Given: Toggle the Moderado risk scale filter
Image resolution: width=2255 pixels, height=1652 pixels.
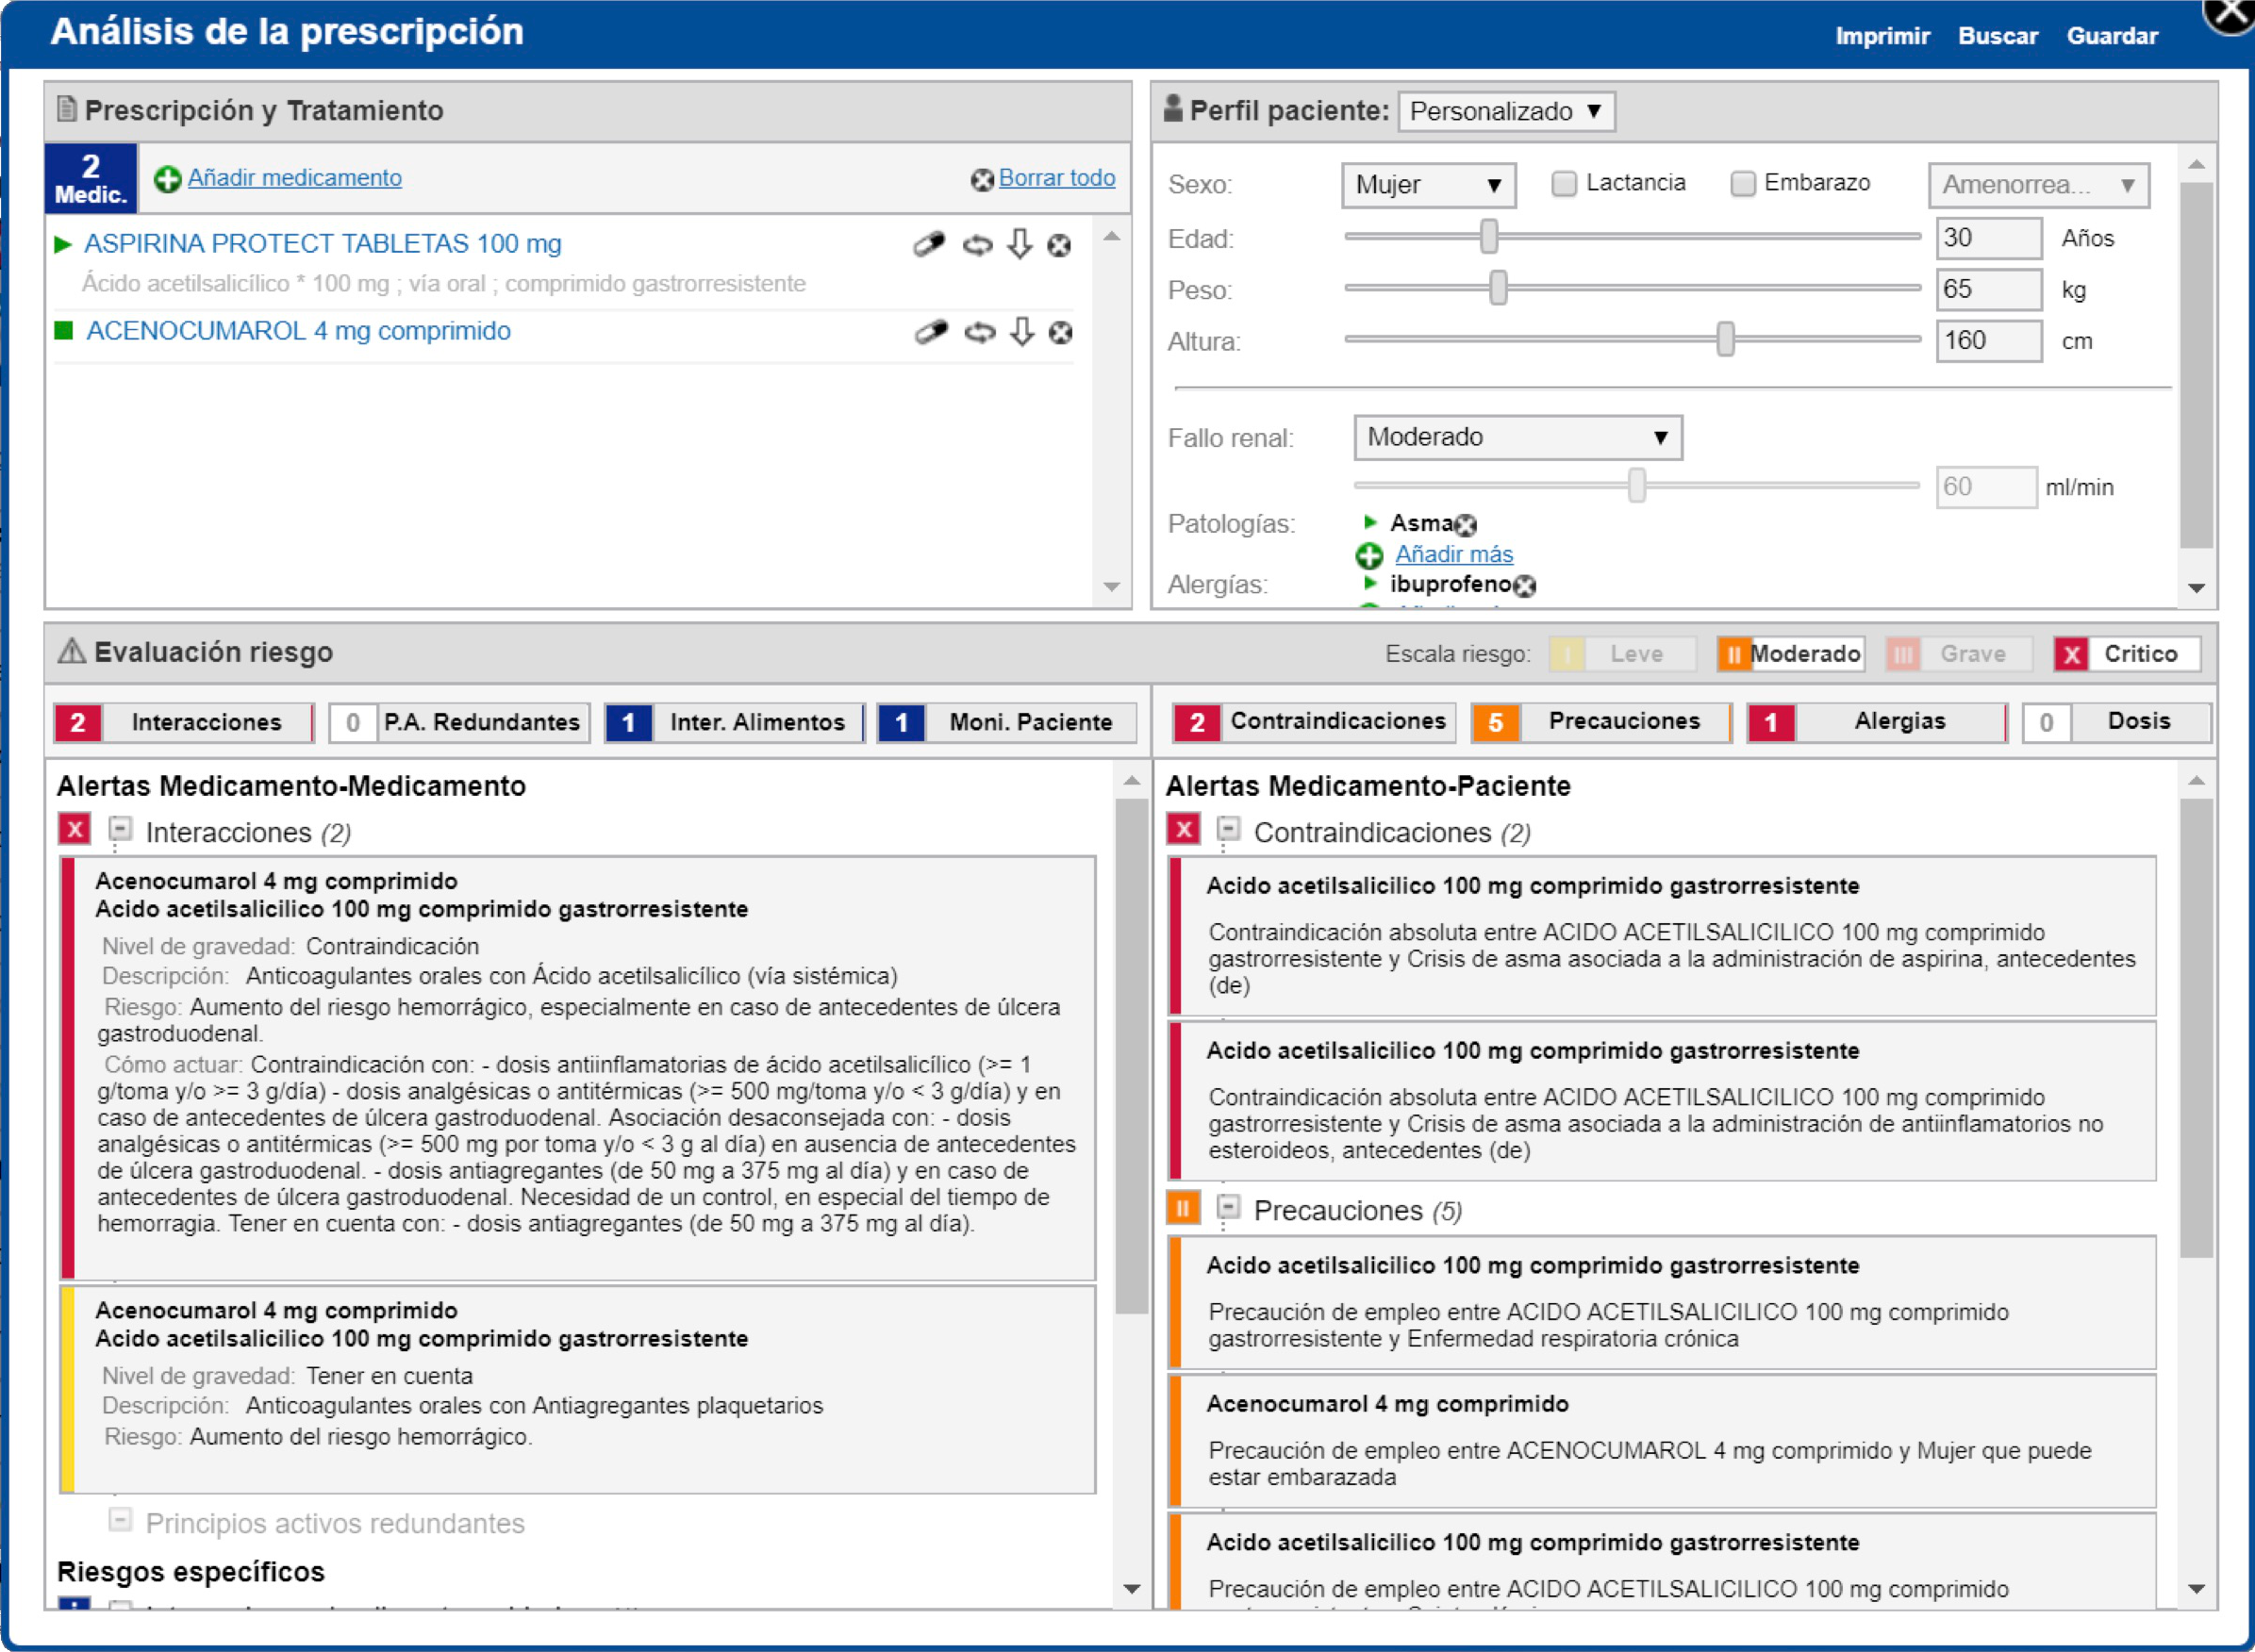Looking at the screenshot, I should (1790, 654).
